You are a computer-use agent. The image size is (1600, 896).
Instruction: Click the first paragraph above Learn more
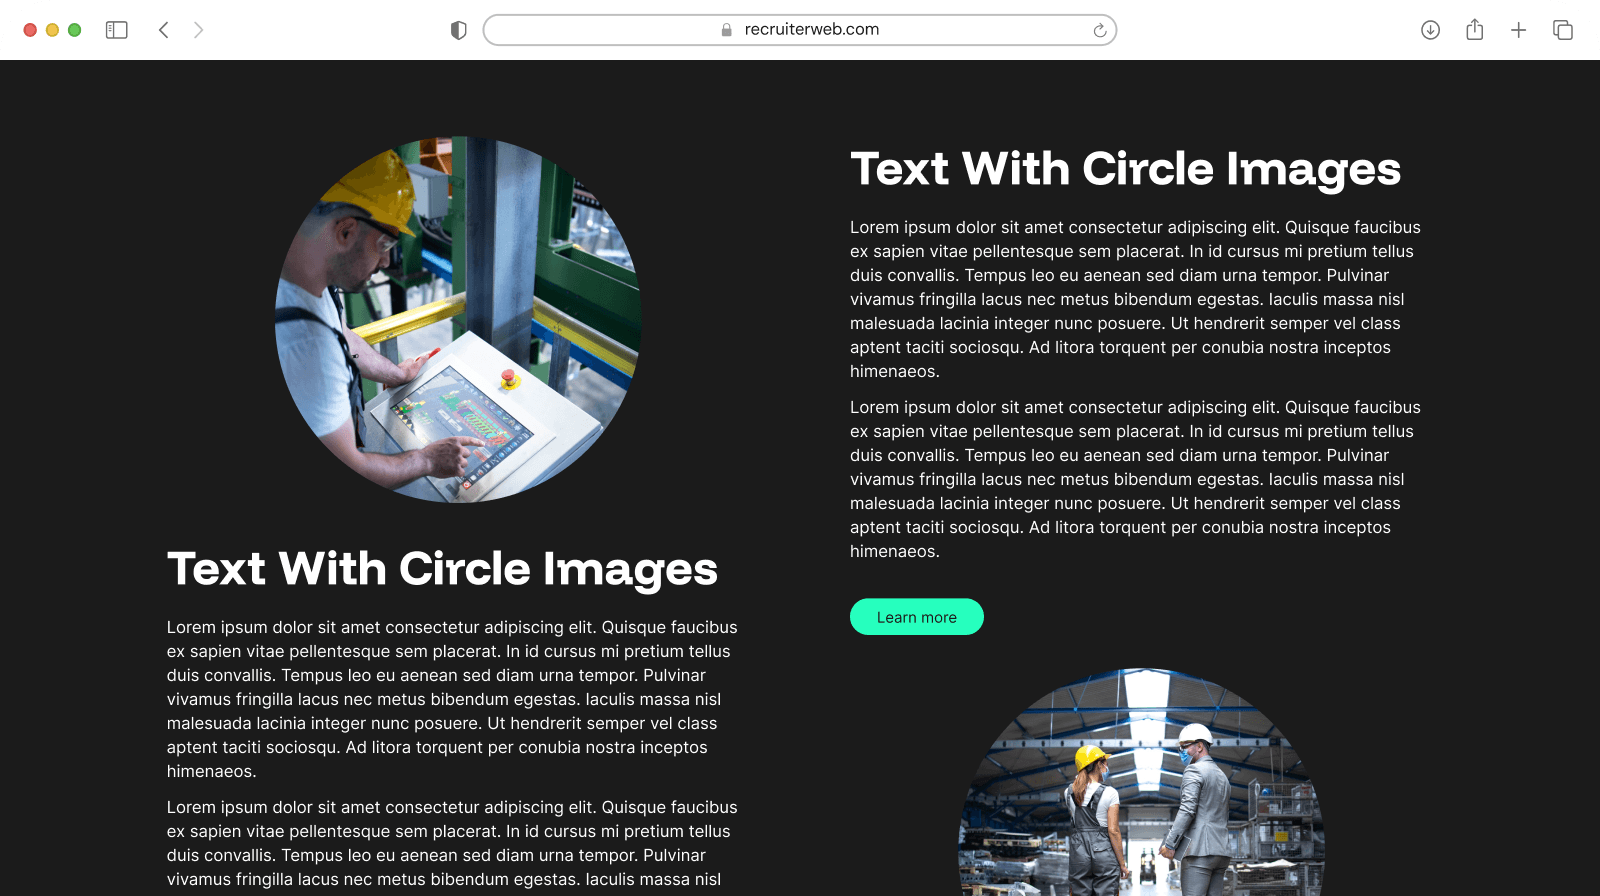[x=1135, y=299]
